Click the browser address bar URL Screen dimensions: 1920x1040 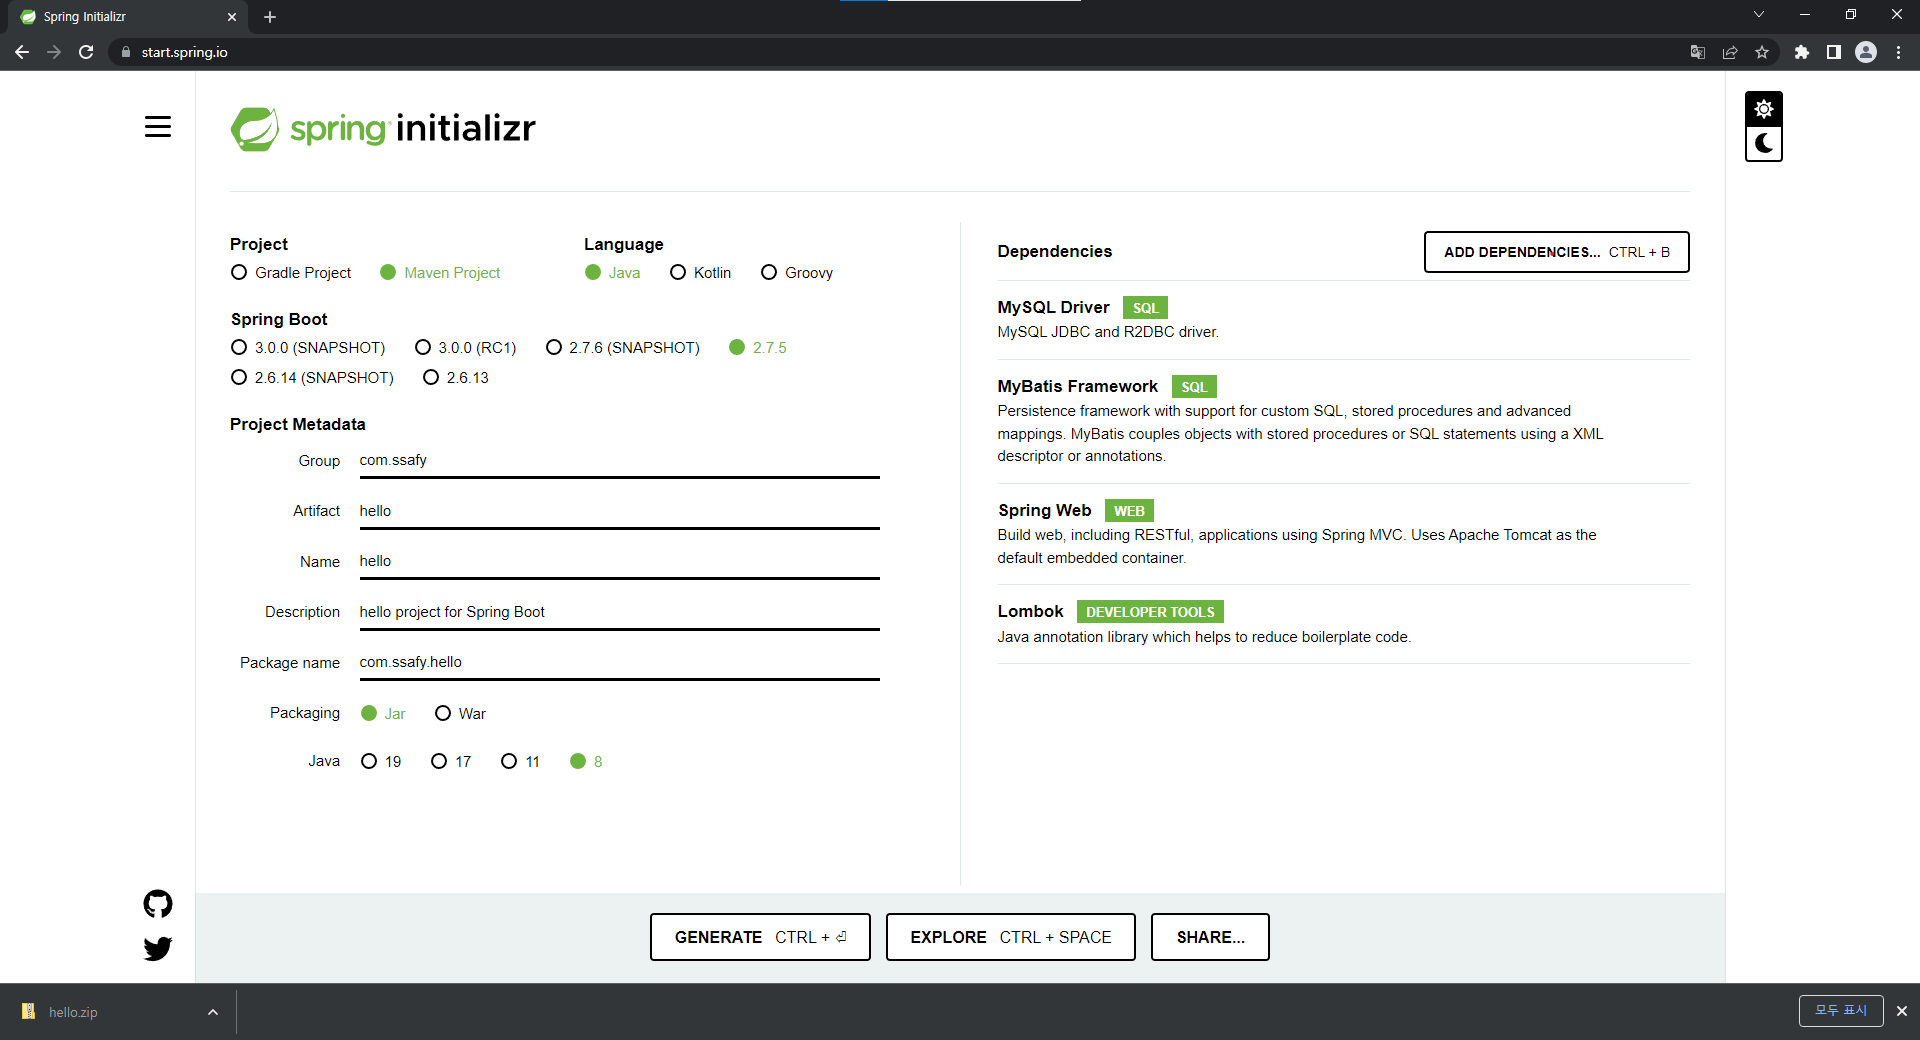(184, 52)
